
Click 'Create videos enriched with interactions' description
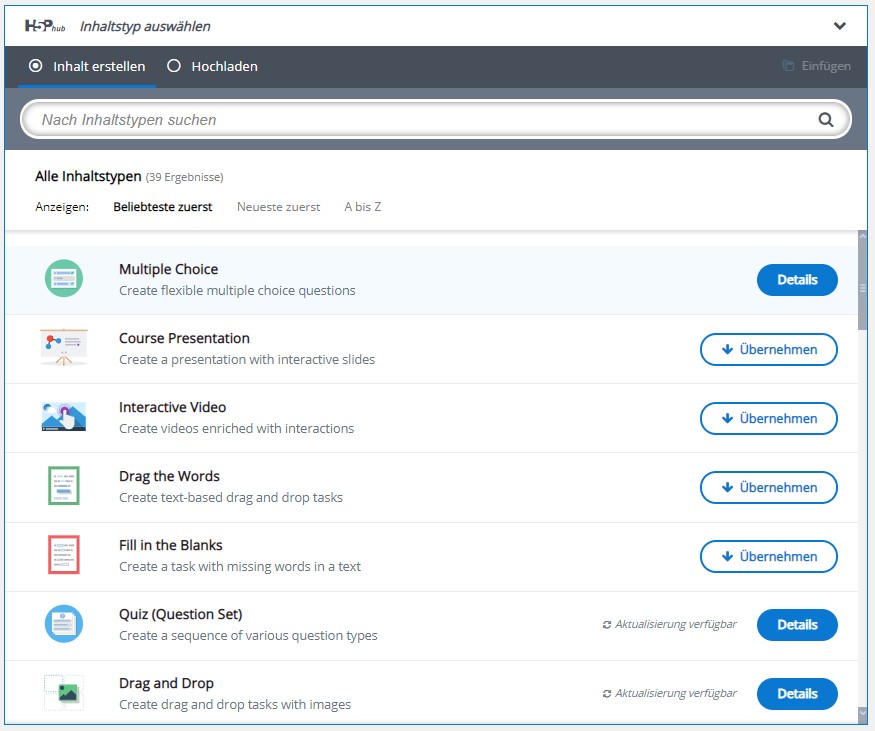(x=237, y=429)
